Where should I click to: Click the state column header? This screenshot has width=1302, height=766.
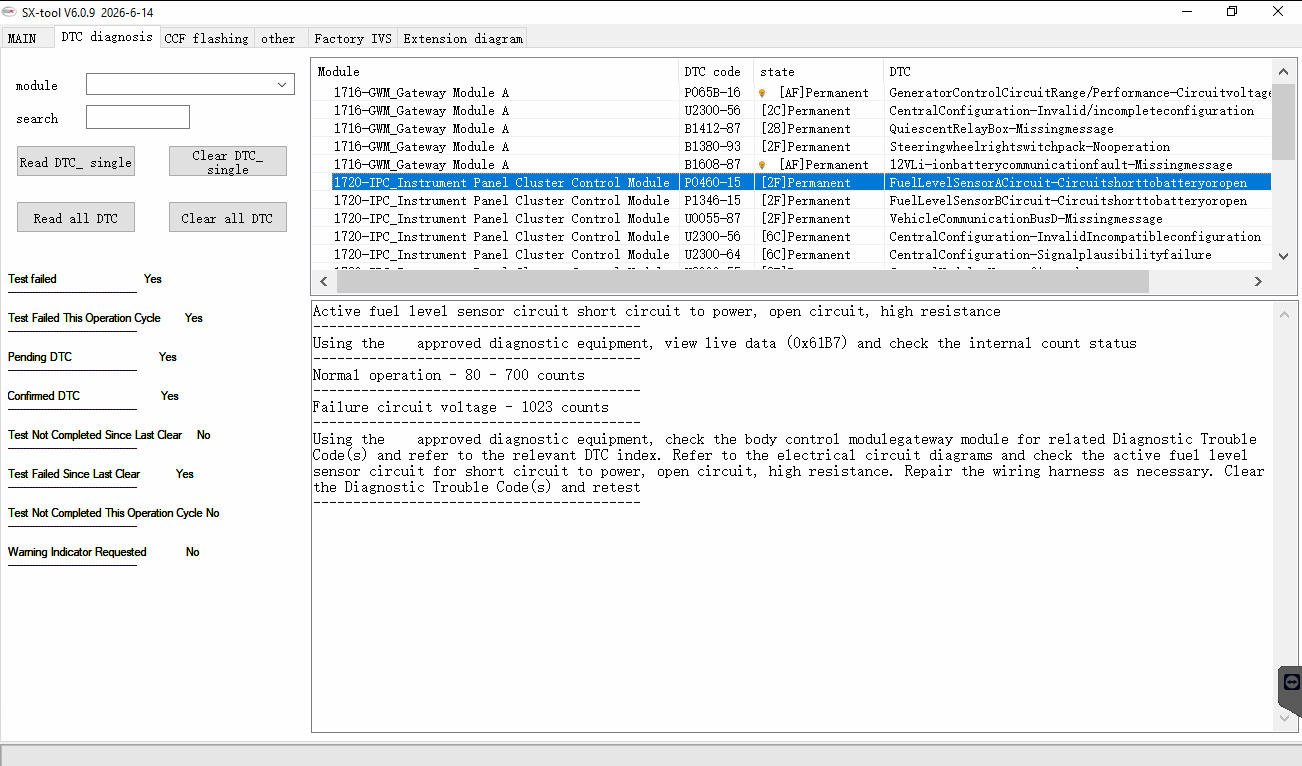819,72
